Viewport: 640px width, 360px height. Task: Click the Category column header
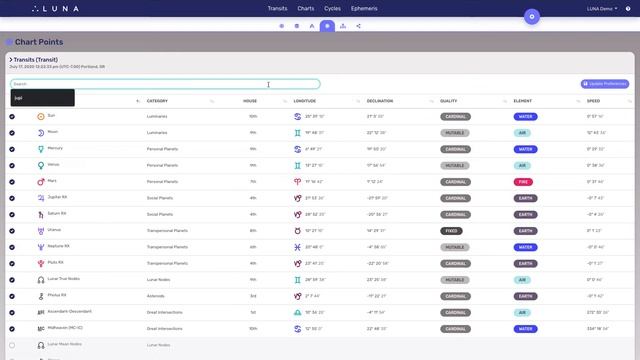(157, 101)
